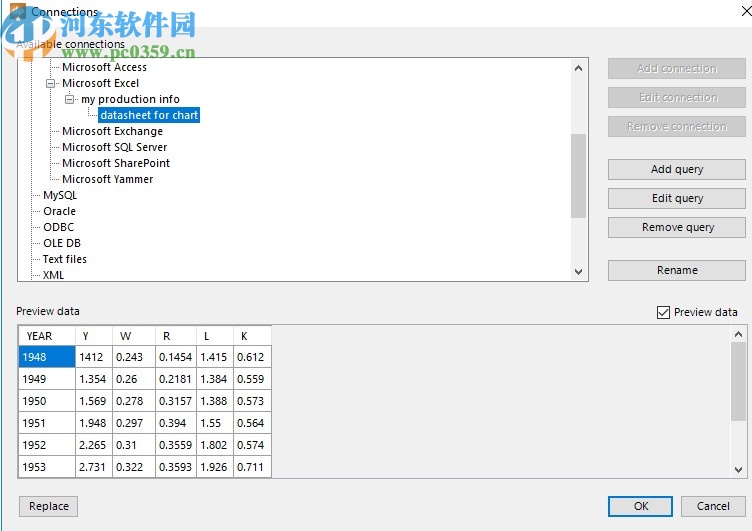Click the connections tree scroll up arrow
The image size is (752, 531).
[x=578, y=68]
